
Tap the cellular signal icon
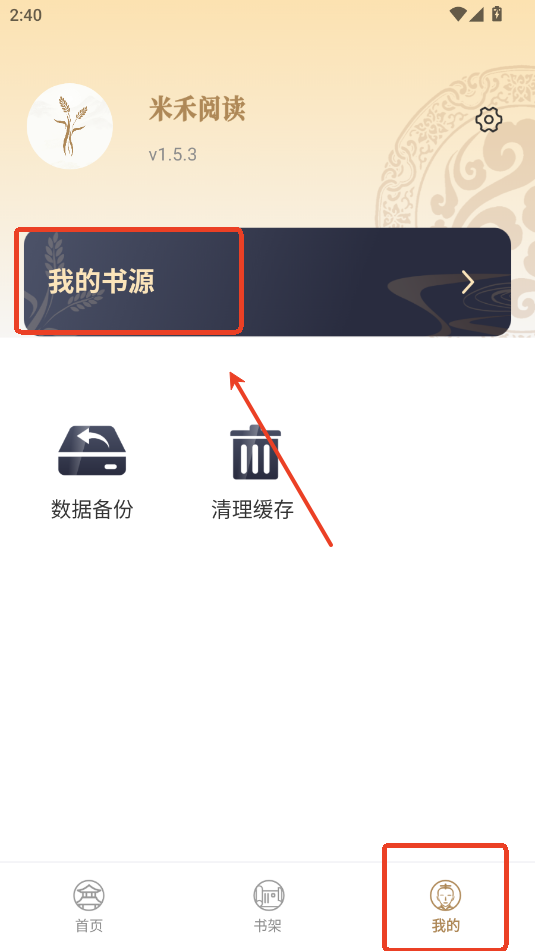click(476, 14)
